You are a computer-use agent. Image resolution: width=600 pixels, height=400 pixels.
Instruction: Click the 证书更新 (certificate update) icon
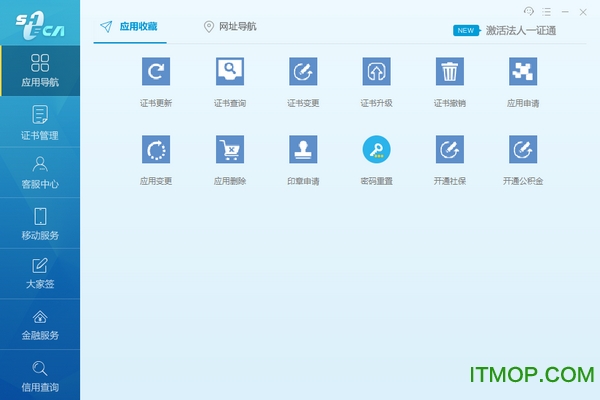(x=155, y=71)
